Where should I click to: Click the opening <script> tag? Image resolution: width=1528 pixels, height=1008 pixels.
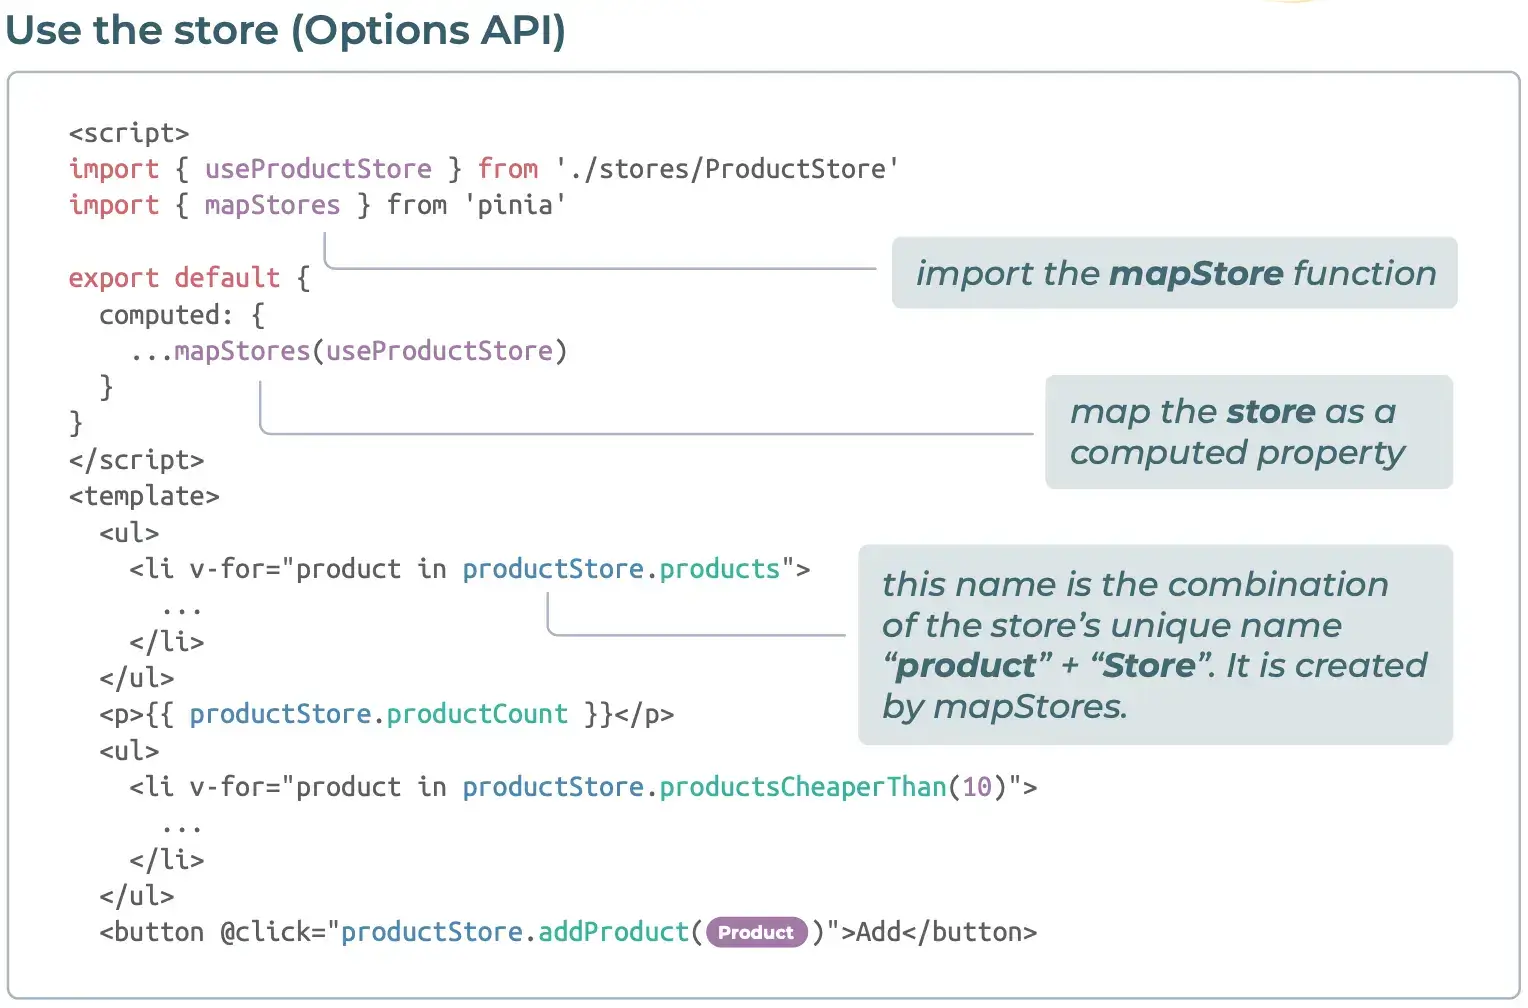click(129, 133)
